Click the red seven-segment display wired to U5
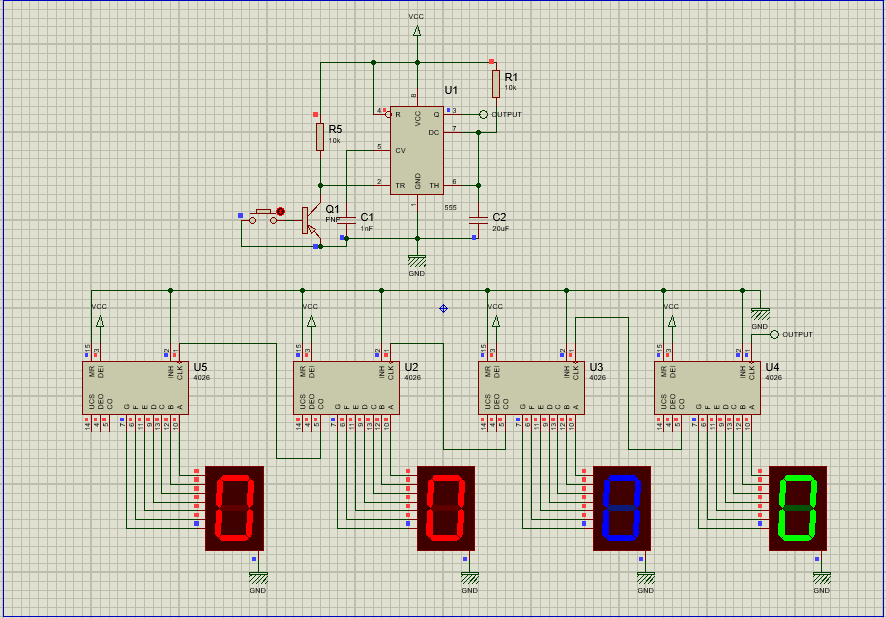Viewport: 886px width, 618px height. click(234, 508)
